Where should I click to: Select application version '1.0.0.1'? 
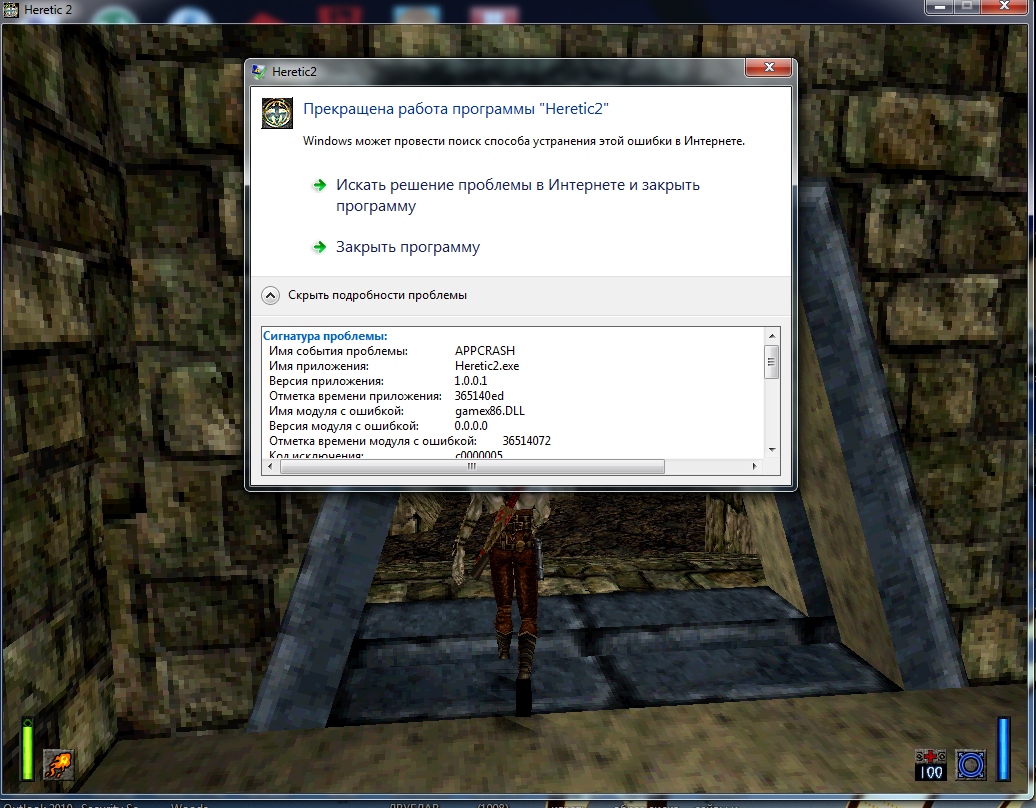tap(470, 381)
